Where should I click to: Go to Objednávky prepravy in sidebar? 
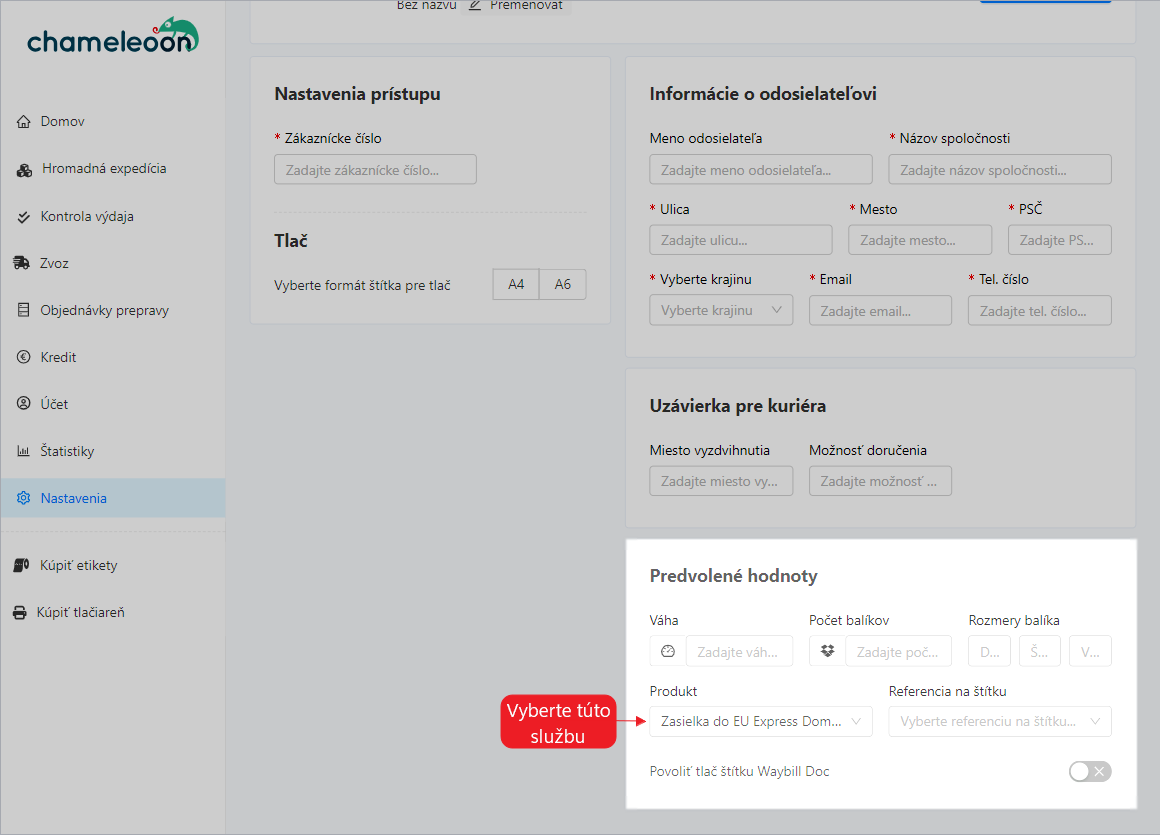click(x=104, y=310)
